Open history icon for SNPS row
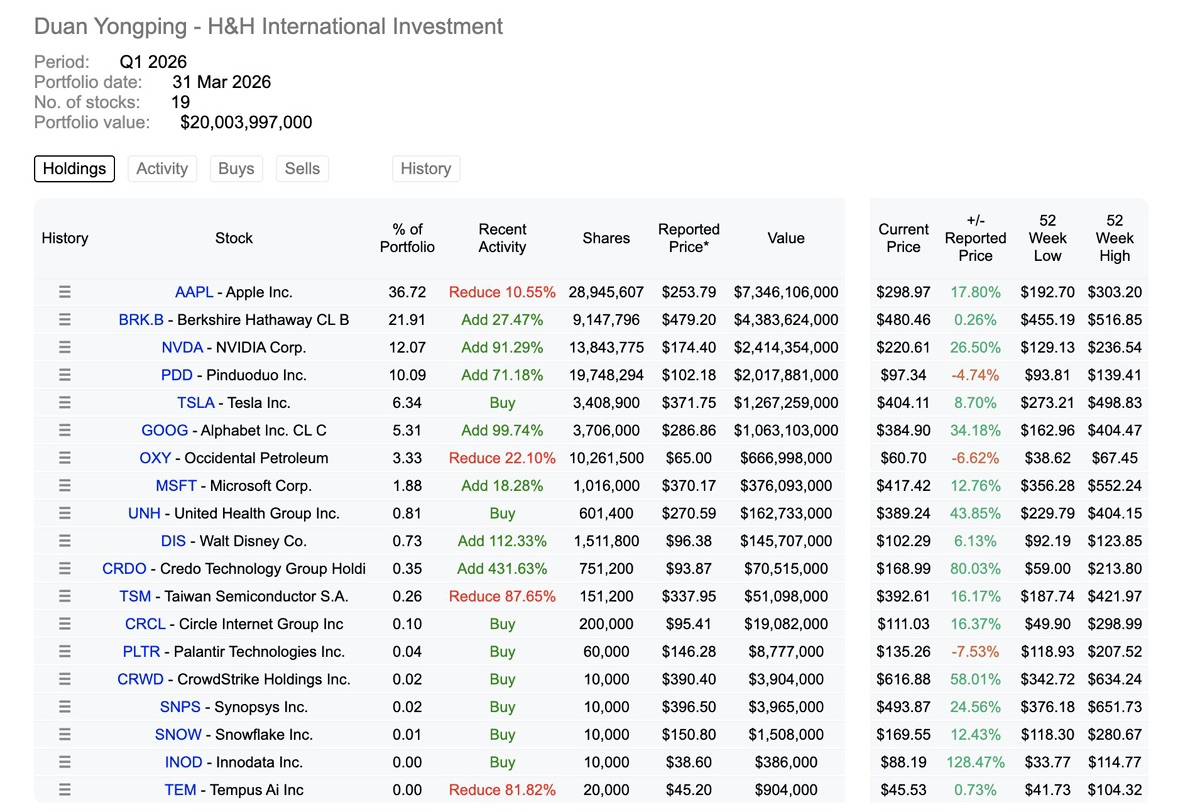 pos(65,707)
